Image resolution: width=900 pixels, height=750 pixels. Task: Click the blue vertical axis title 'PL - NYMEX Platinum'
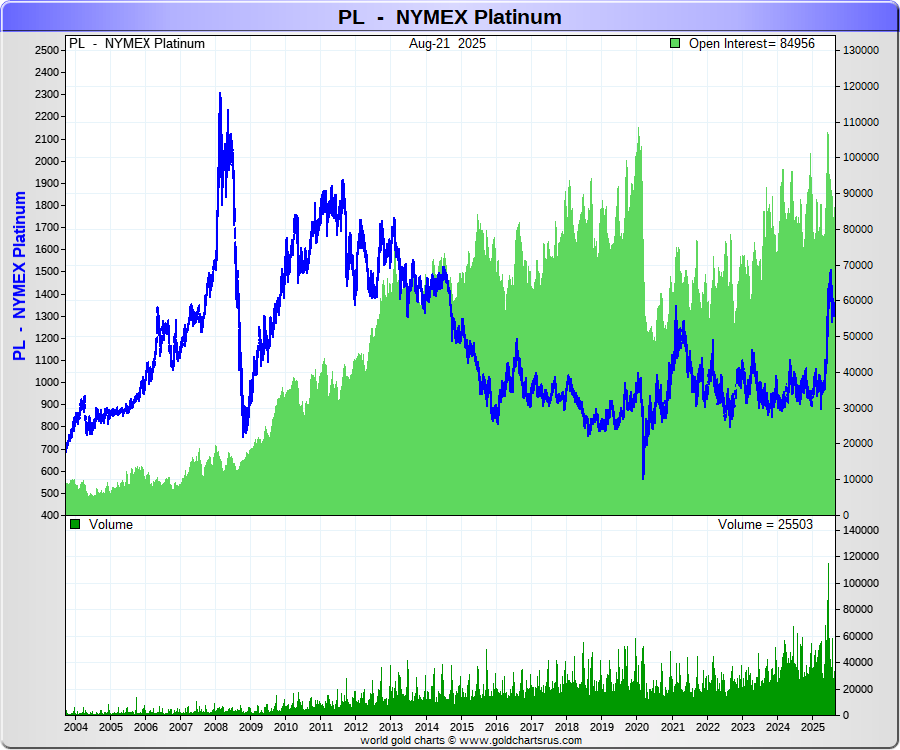click(20, 276)
